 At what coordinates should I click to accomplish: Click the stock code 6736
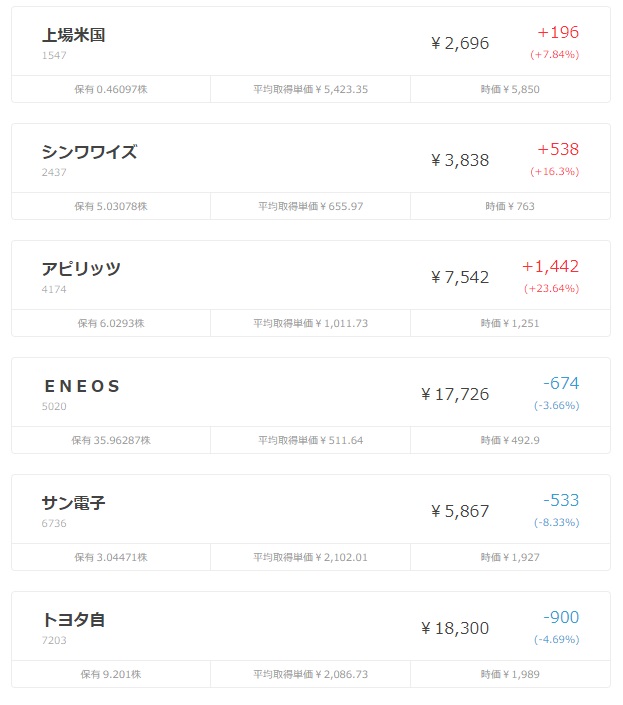tap(54, 523)
